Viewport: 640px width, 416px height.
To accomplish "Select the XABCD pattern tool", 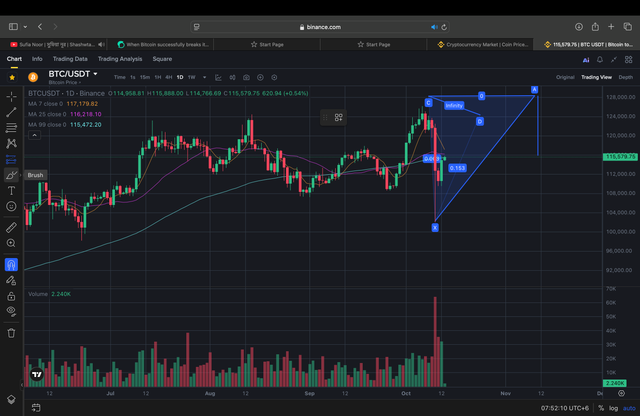I will click(11, 143).
